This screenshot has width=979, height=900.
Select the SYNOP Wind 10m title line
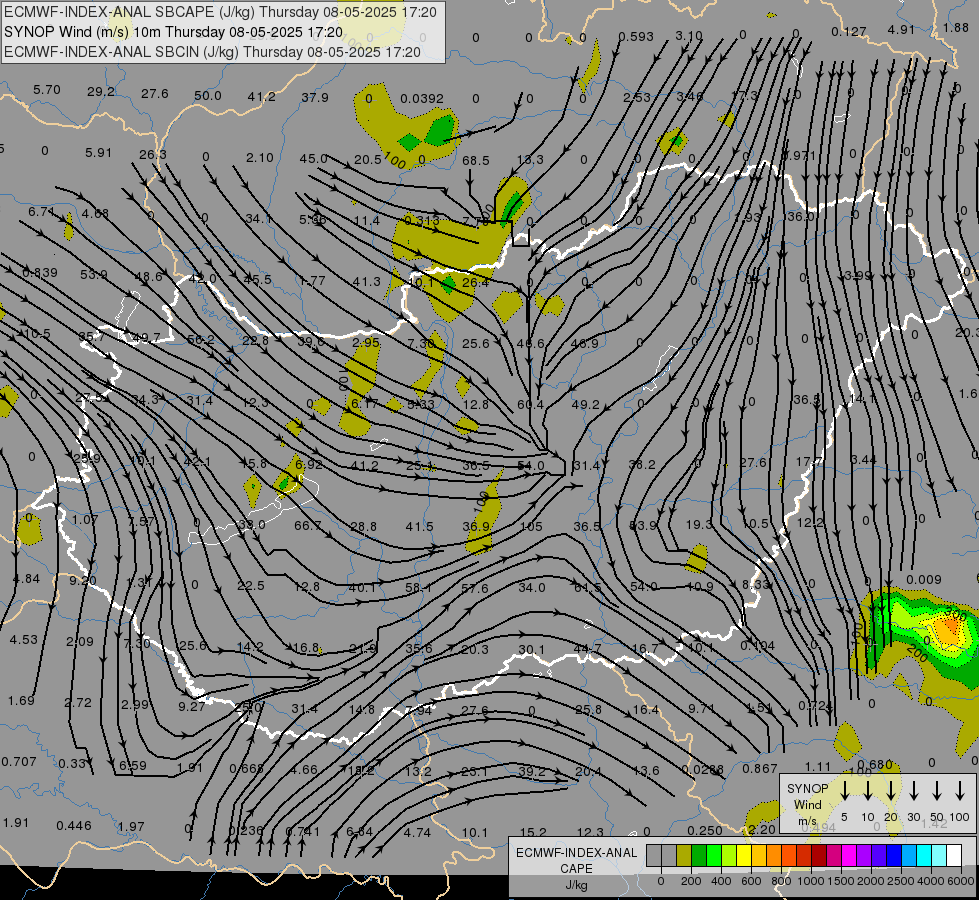pyautogui.click(x=173, y=32)
